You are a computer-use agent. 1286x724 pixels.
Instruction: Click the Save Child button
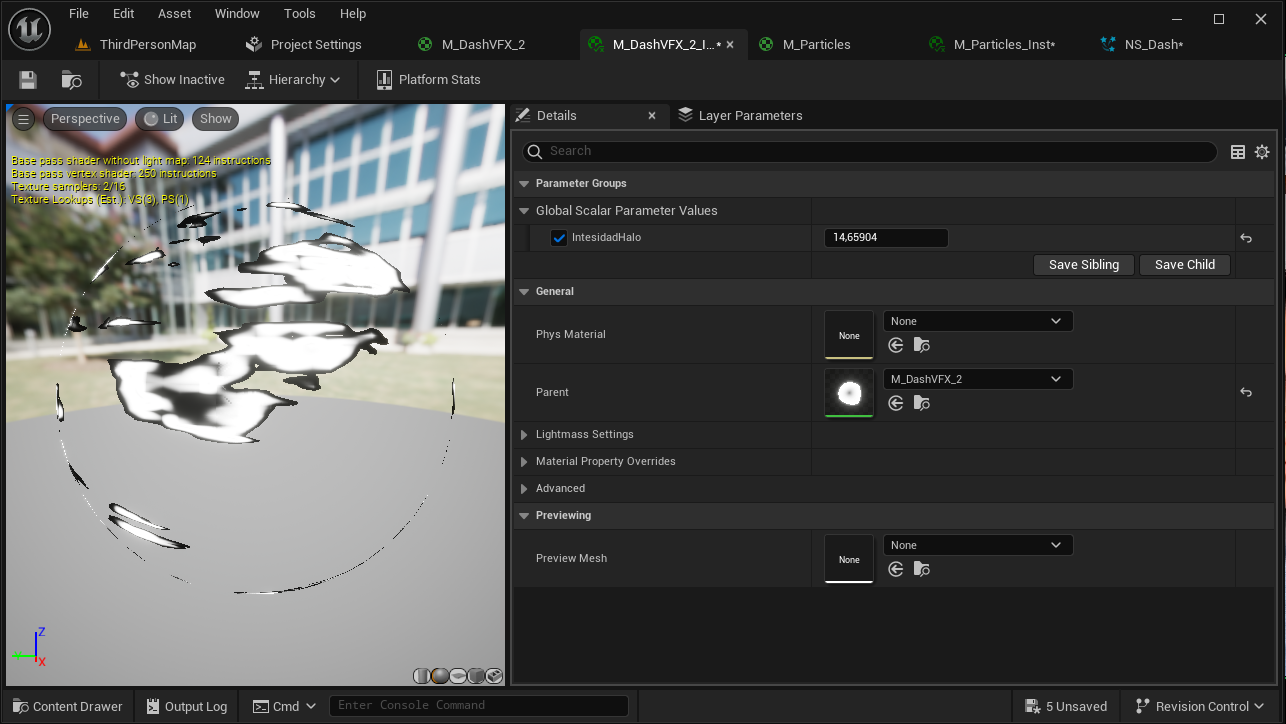[x=1184, y=265]
